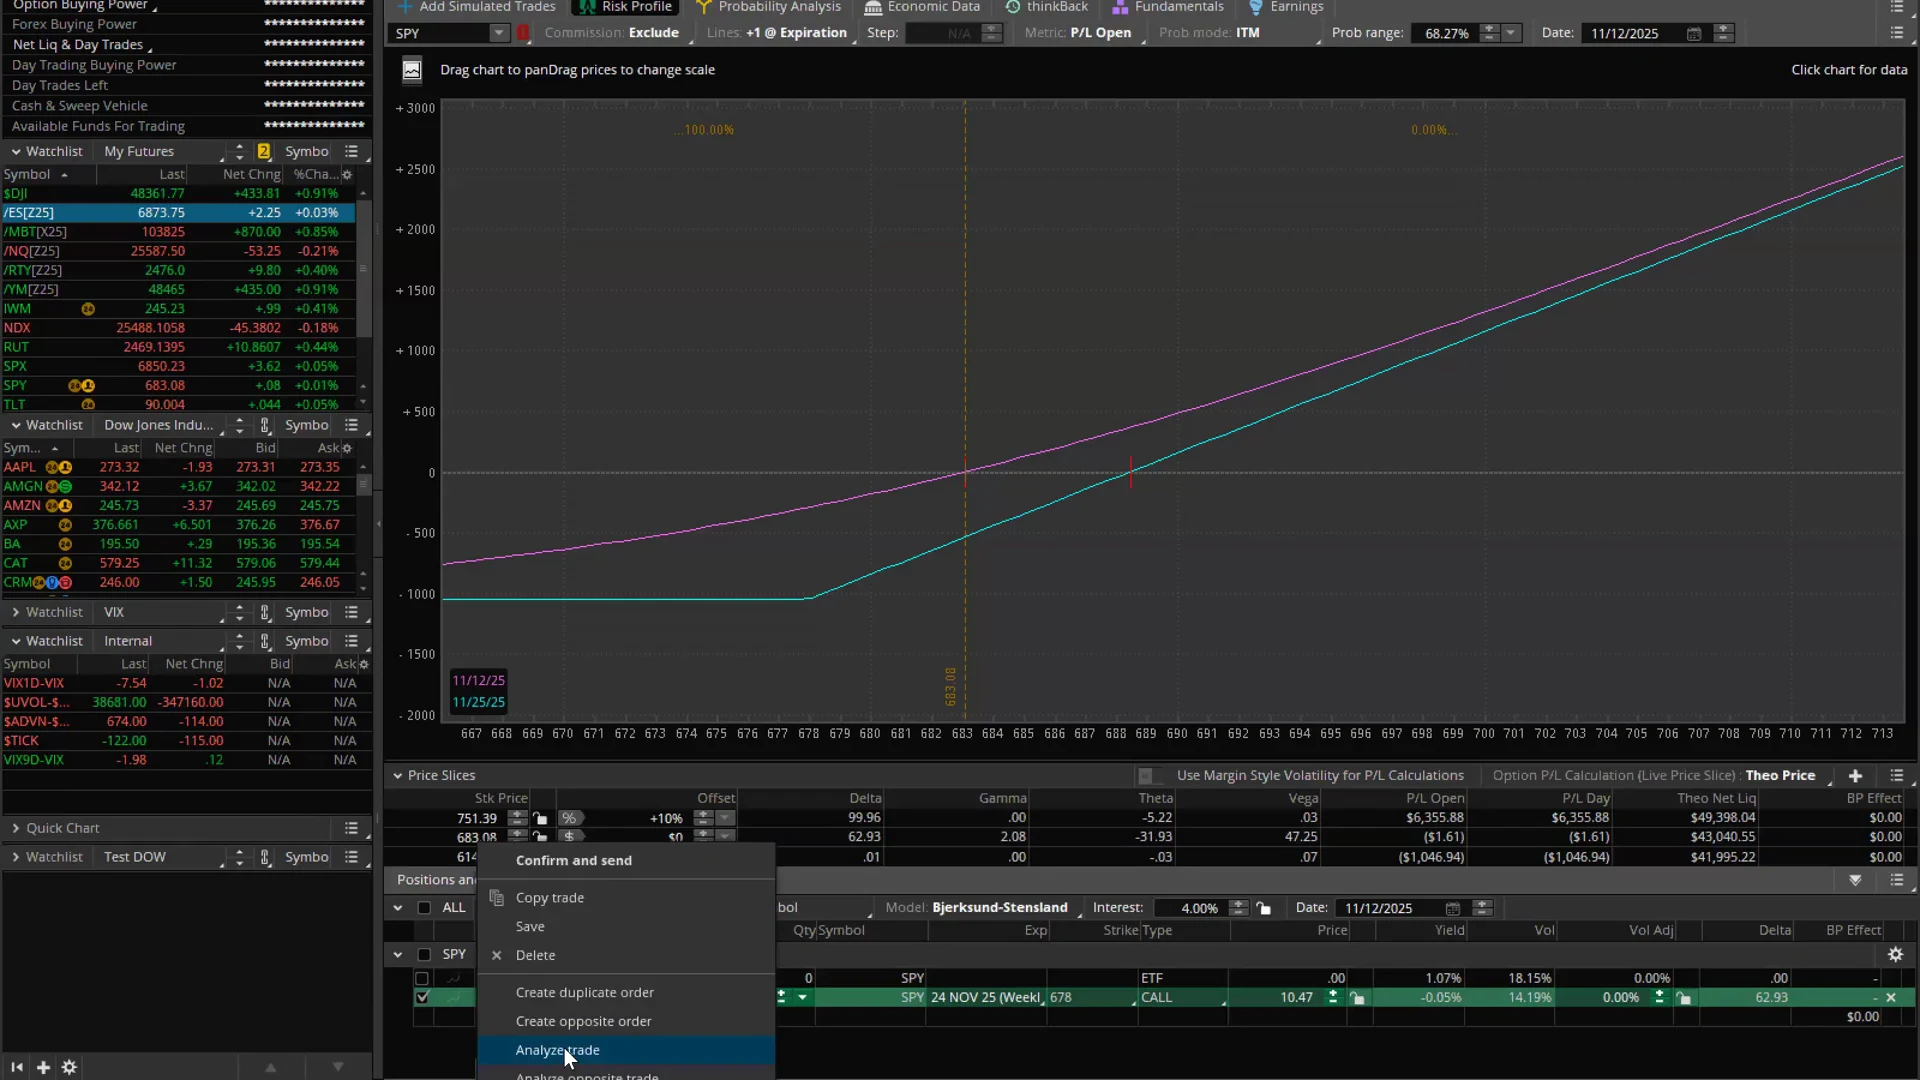This screenshot has width=1920, height=1080.
Task: Increase the Interest rate stepper
Action: point(1239,904)
